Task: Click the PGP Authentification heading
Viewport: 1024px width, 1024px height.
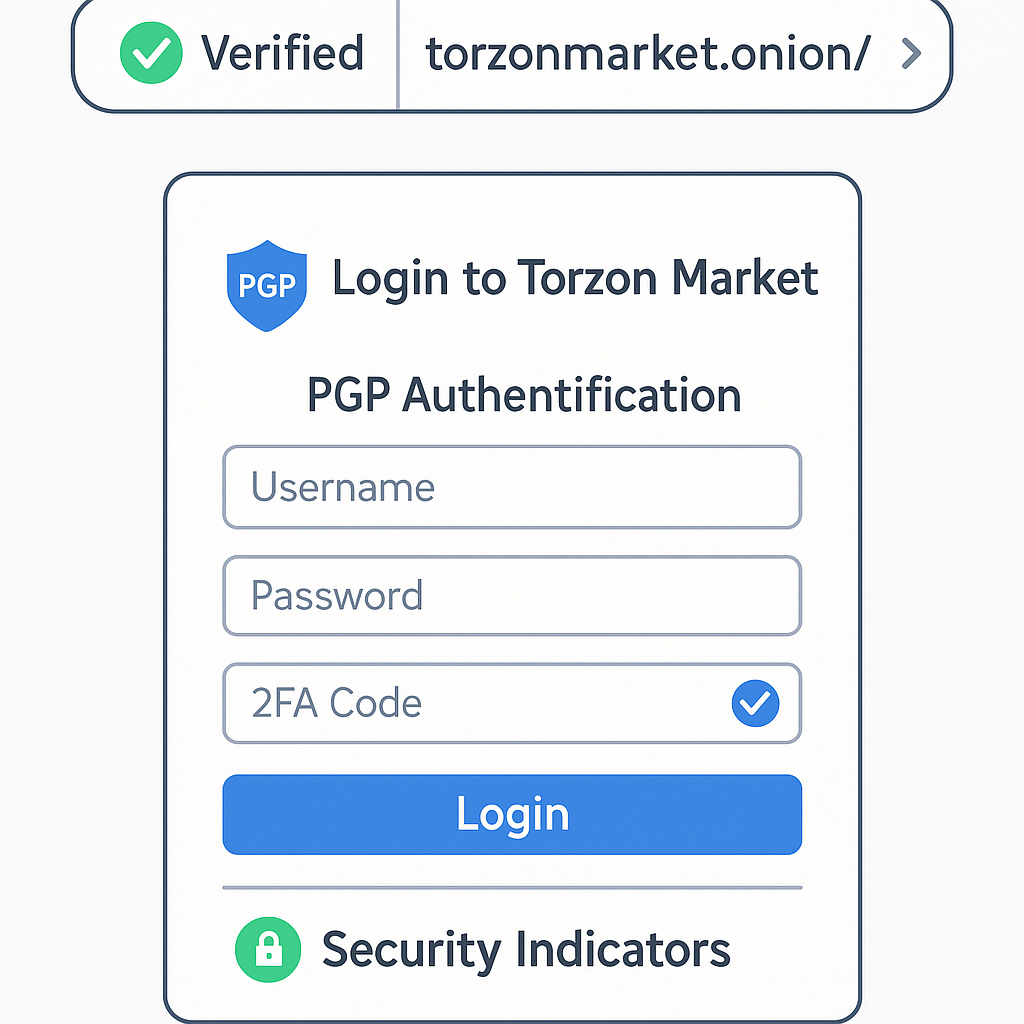Action: 523,396
